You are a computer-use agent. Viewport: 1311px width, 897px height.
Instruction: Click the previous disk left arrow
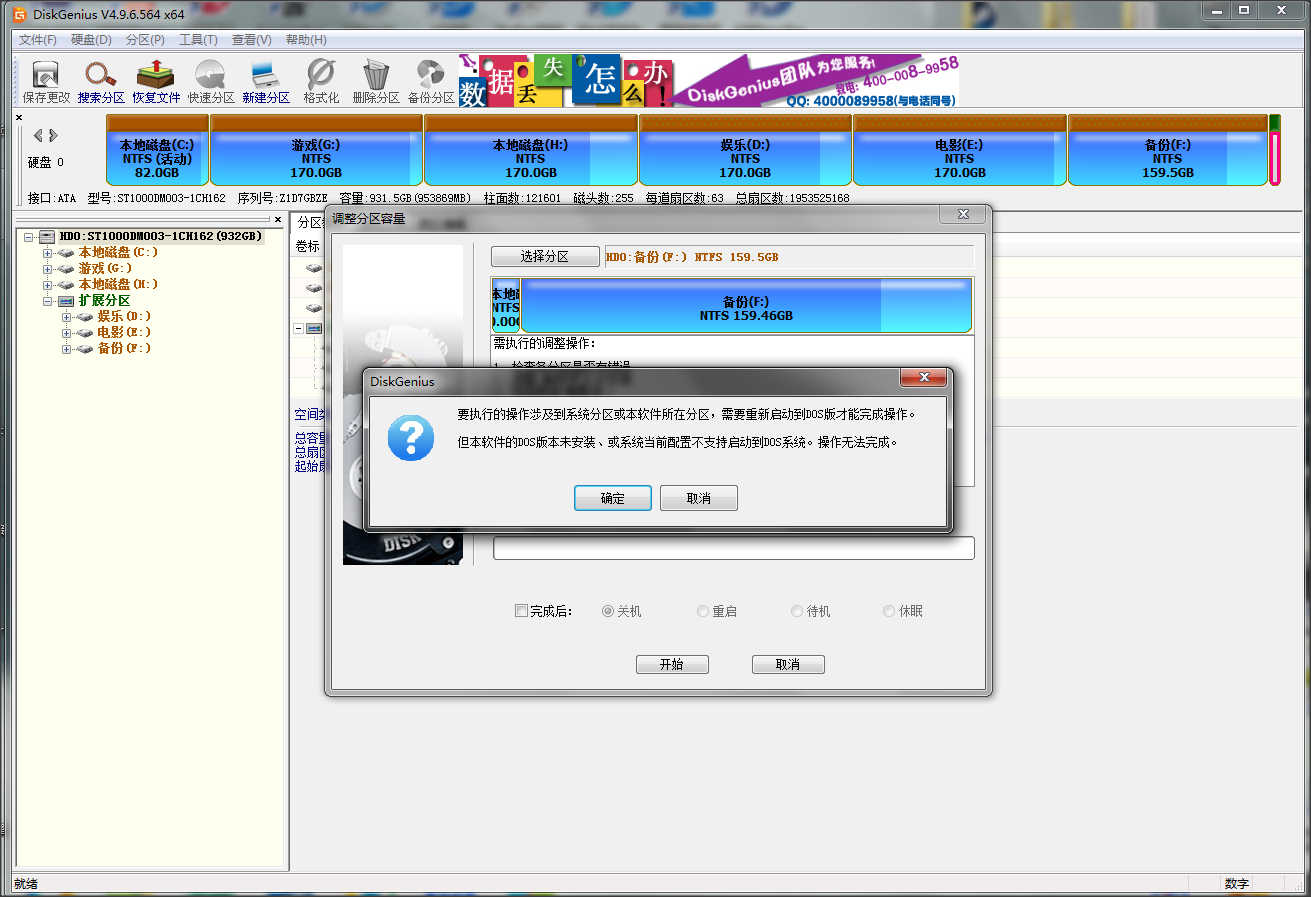(38, 135)
